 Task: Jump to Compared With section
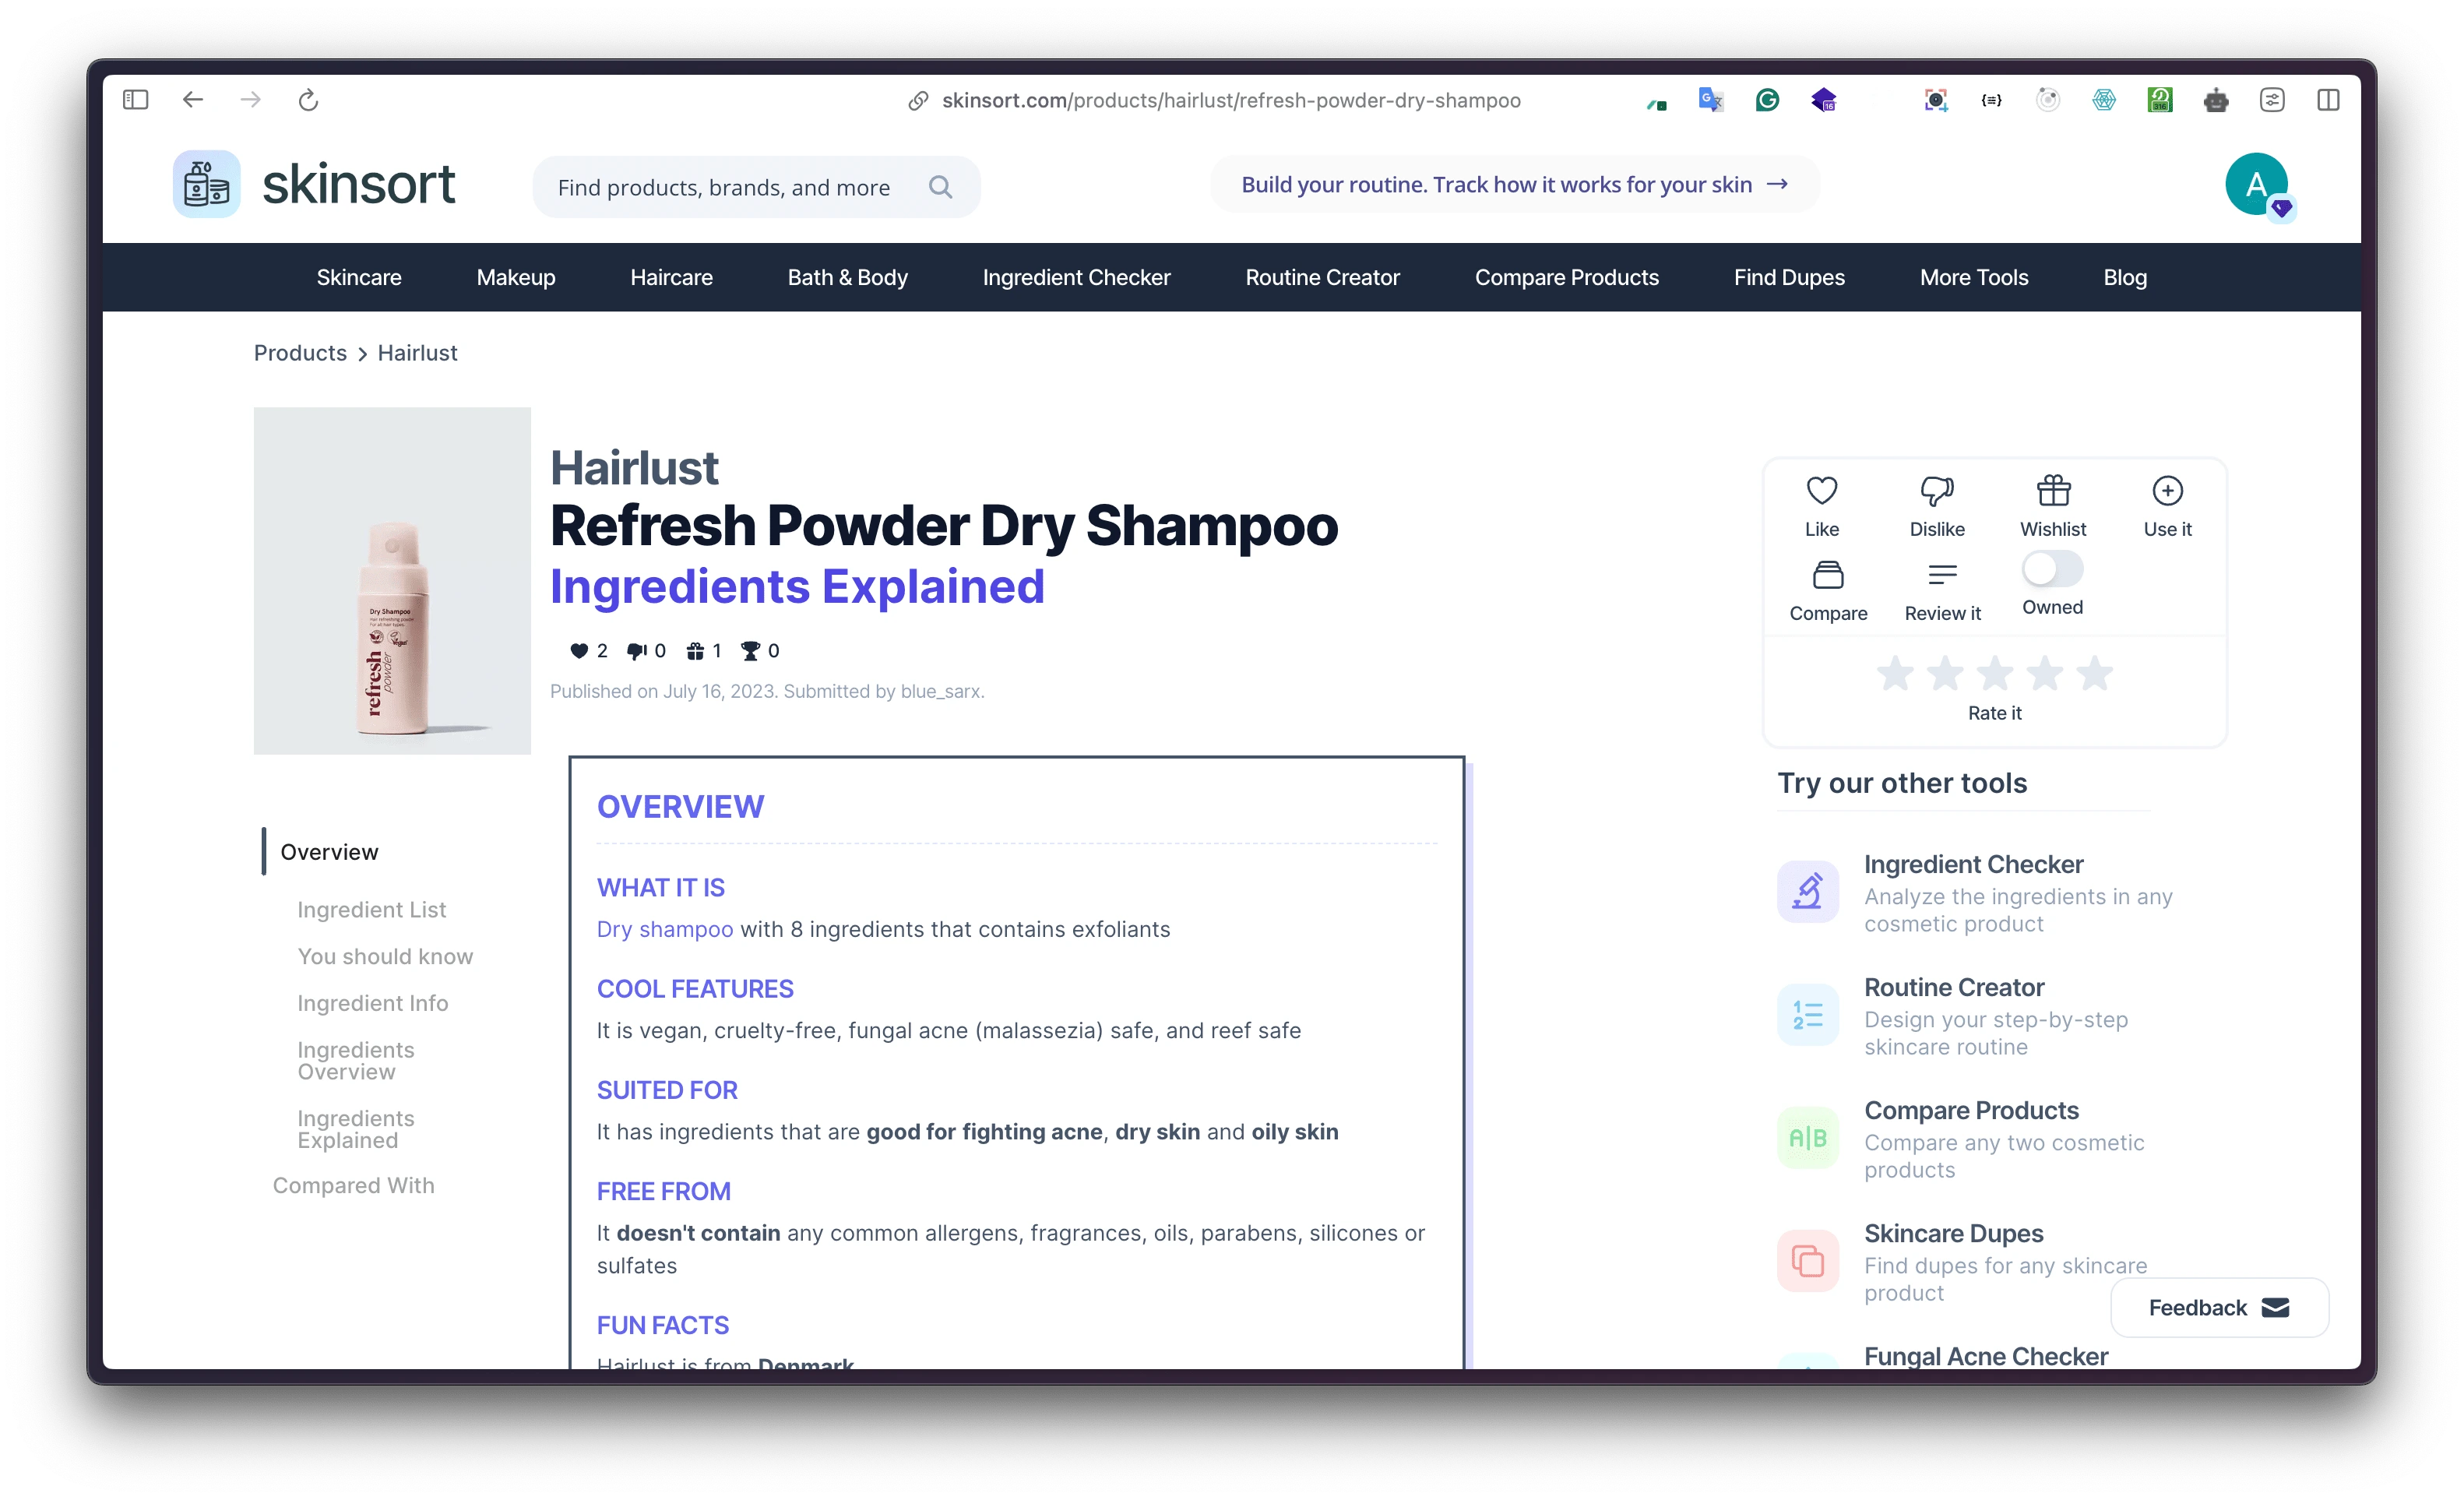[x=353, y=1185]
